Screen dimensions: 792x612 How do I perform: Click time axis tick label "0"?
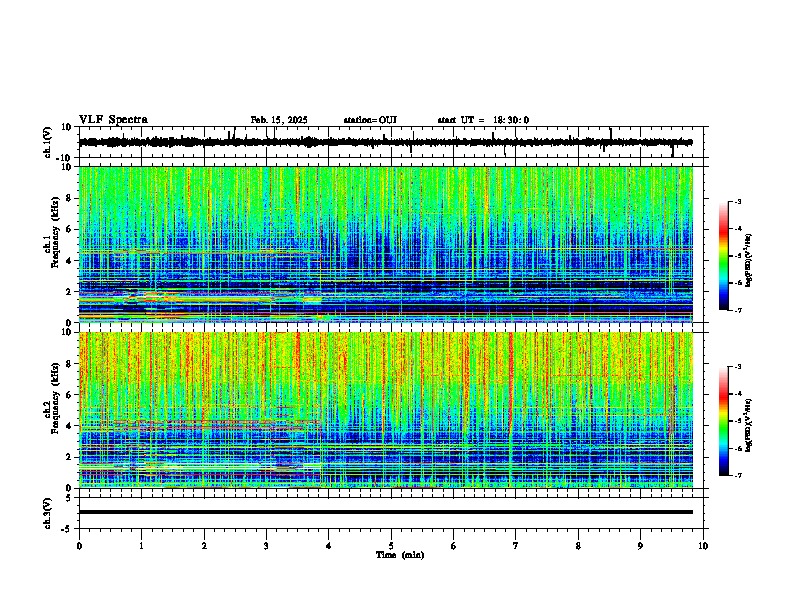pyautogui.click(x=79, y=546)
